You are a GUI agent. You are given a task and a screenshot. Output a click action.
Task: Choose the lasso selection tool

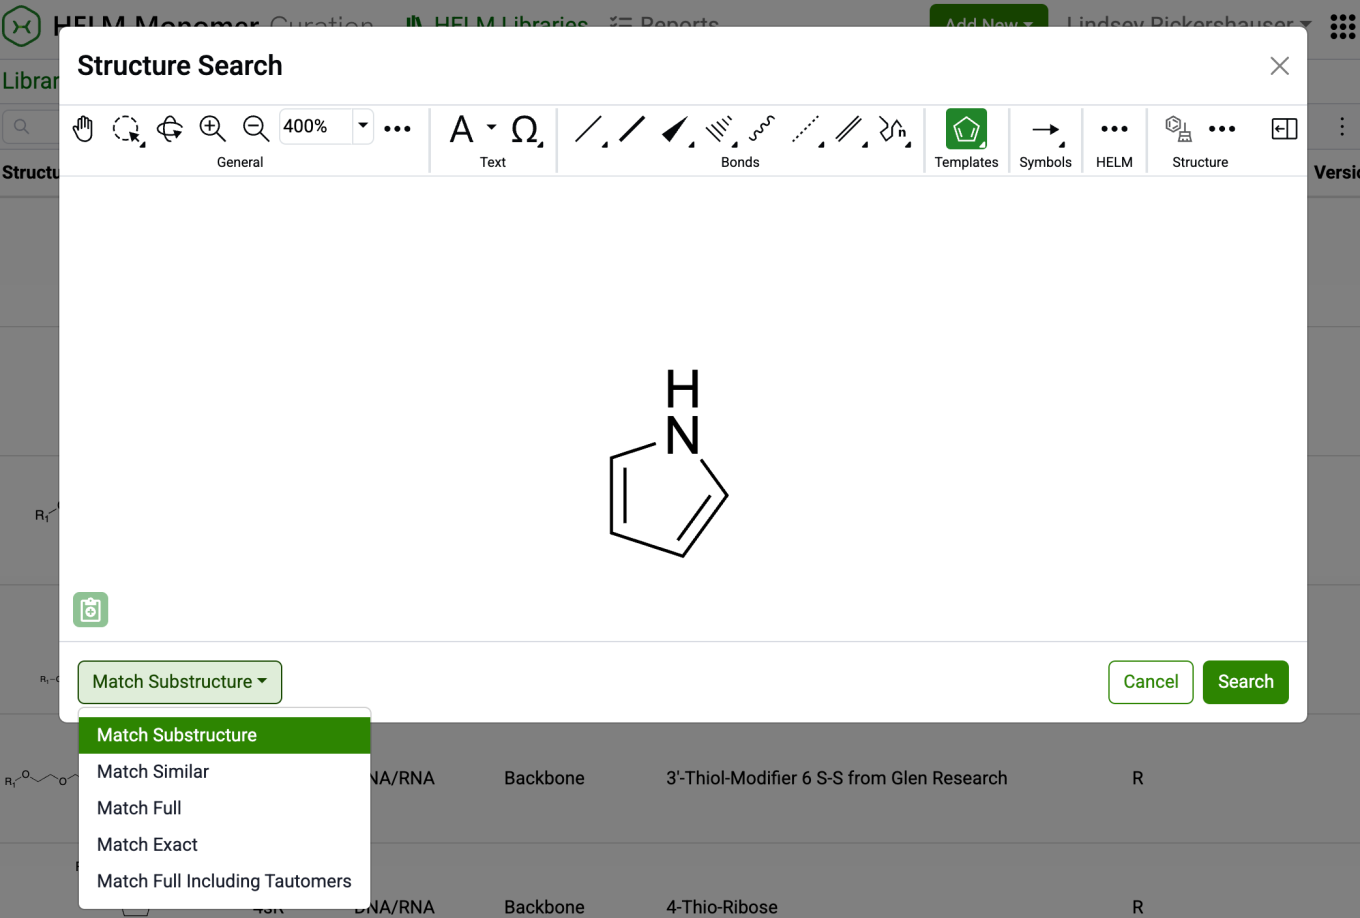[126, 128]
